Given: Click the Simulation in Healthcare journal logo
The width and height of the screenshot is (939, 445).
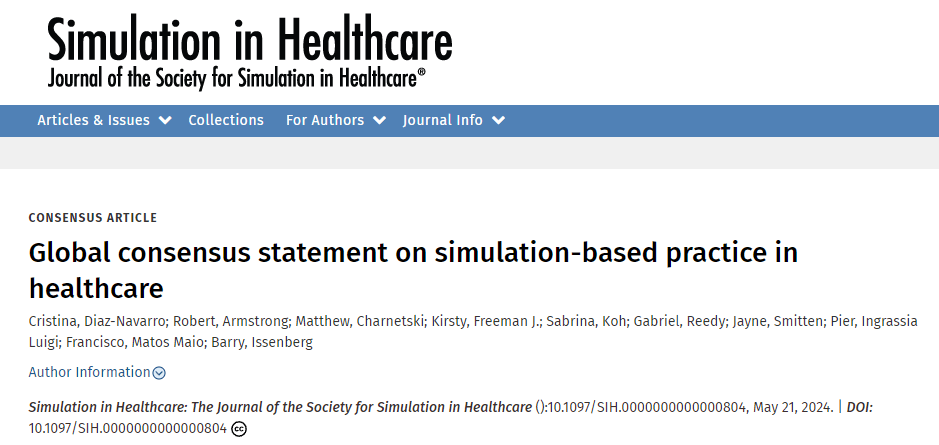Looking at the screenshot, I should point(250,52).
